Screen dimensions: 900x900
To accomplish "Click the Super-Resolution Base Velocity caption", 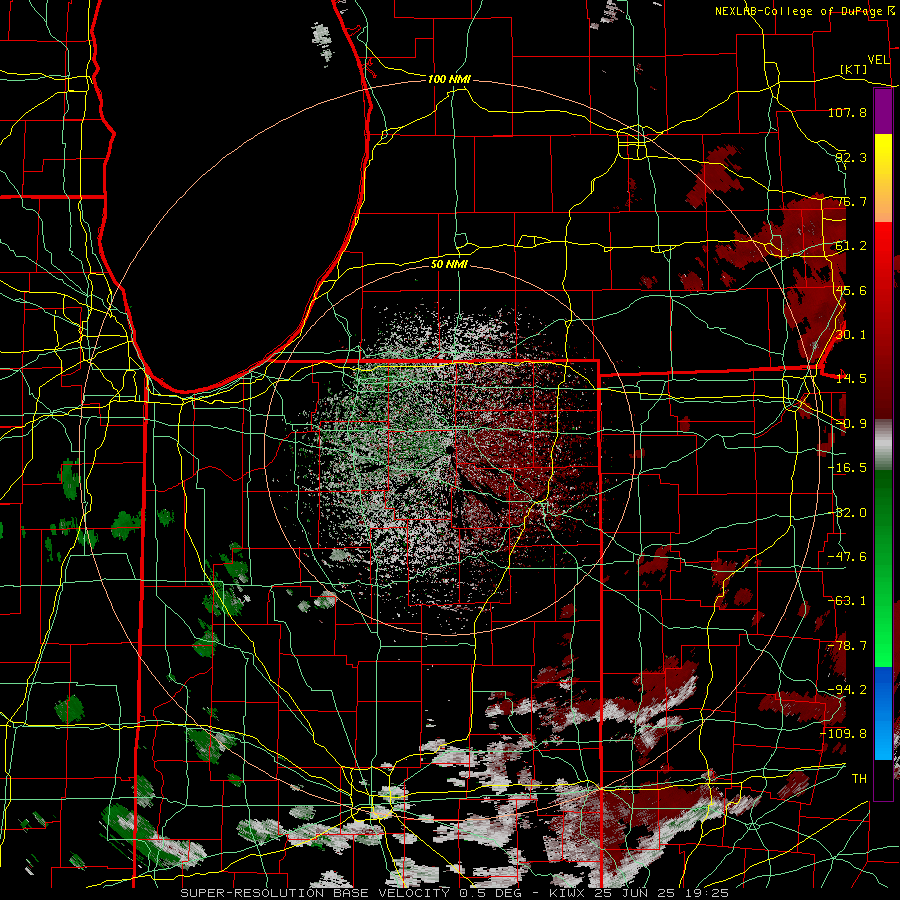I will 454,893.
